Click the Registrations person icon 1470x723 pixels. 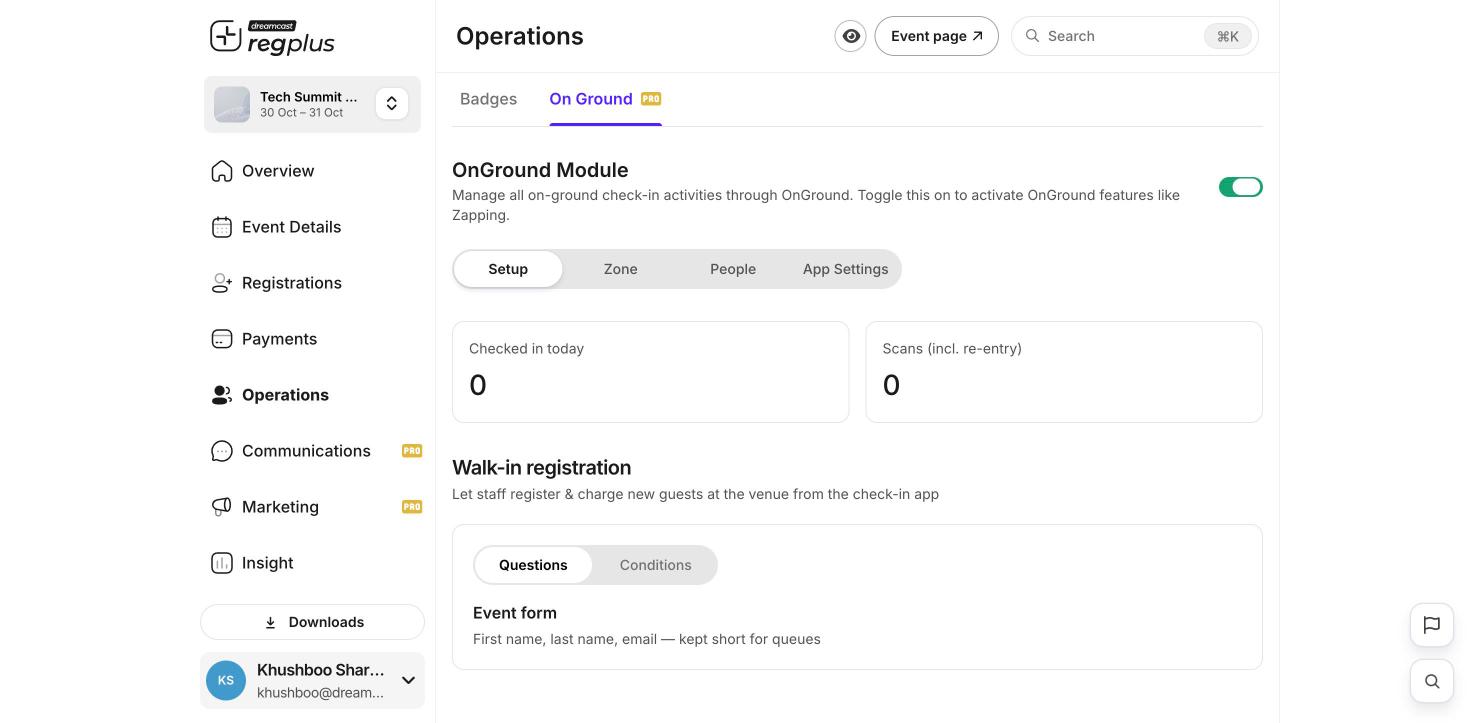[x=222, y=283]
